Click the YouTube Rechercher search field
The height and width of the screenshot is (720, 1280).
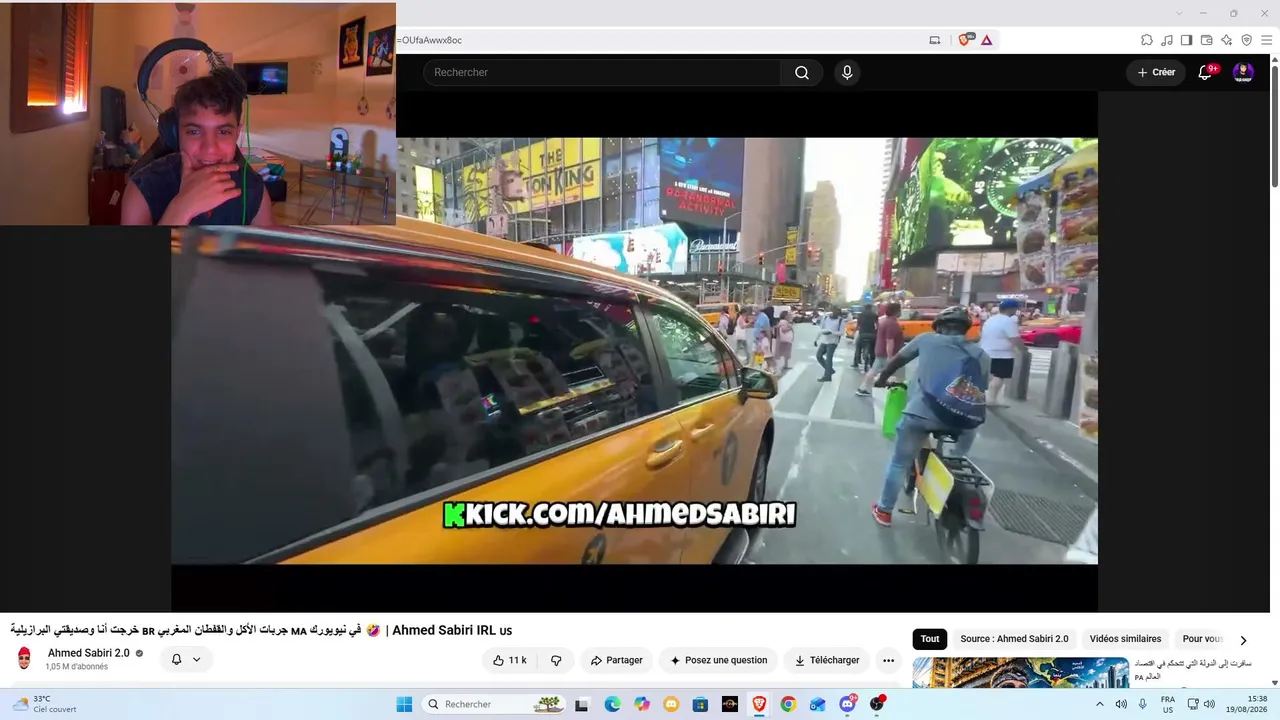(602, 72)
